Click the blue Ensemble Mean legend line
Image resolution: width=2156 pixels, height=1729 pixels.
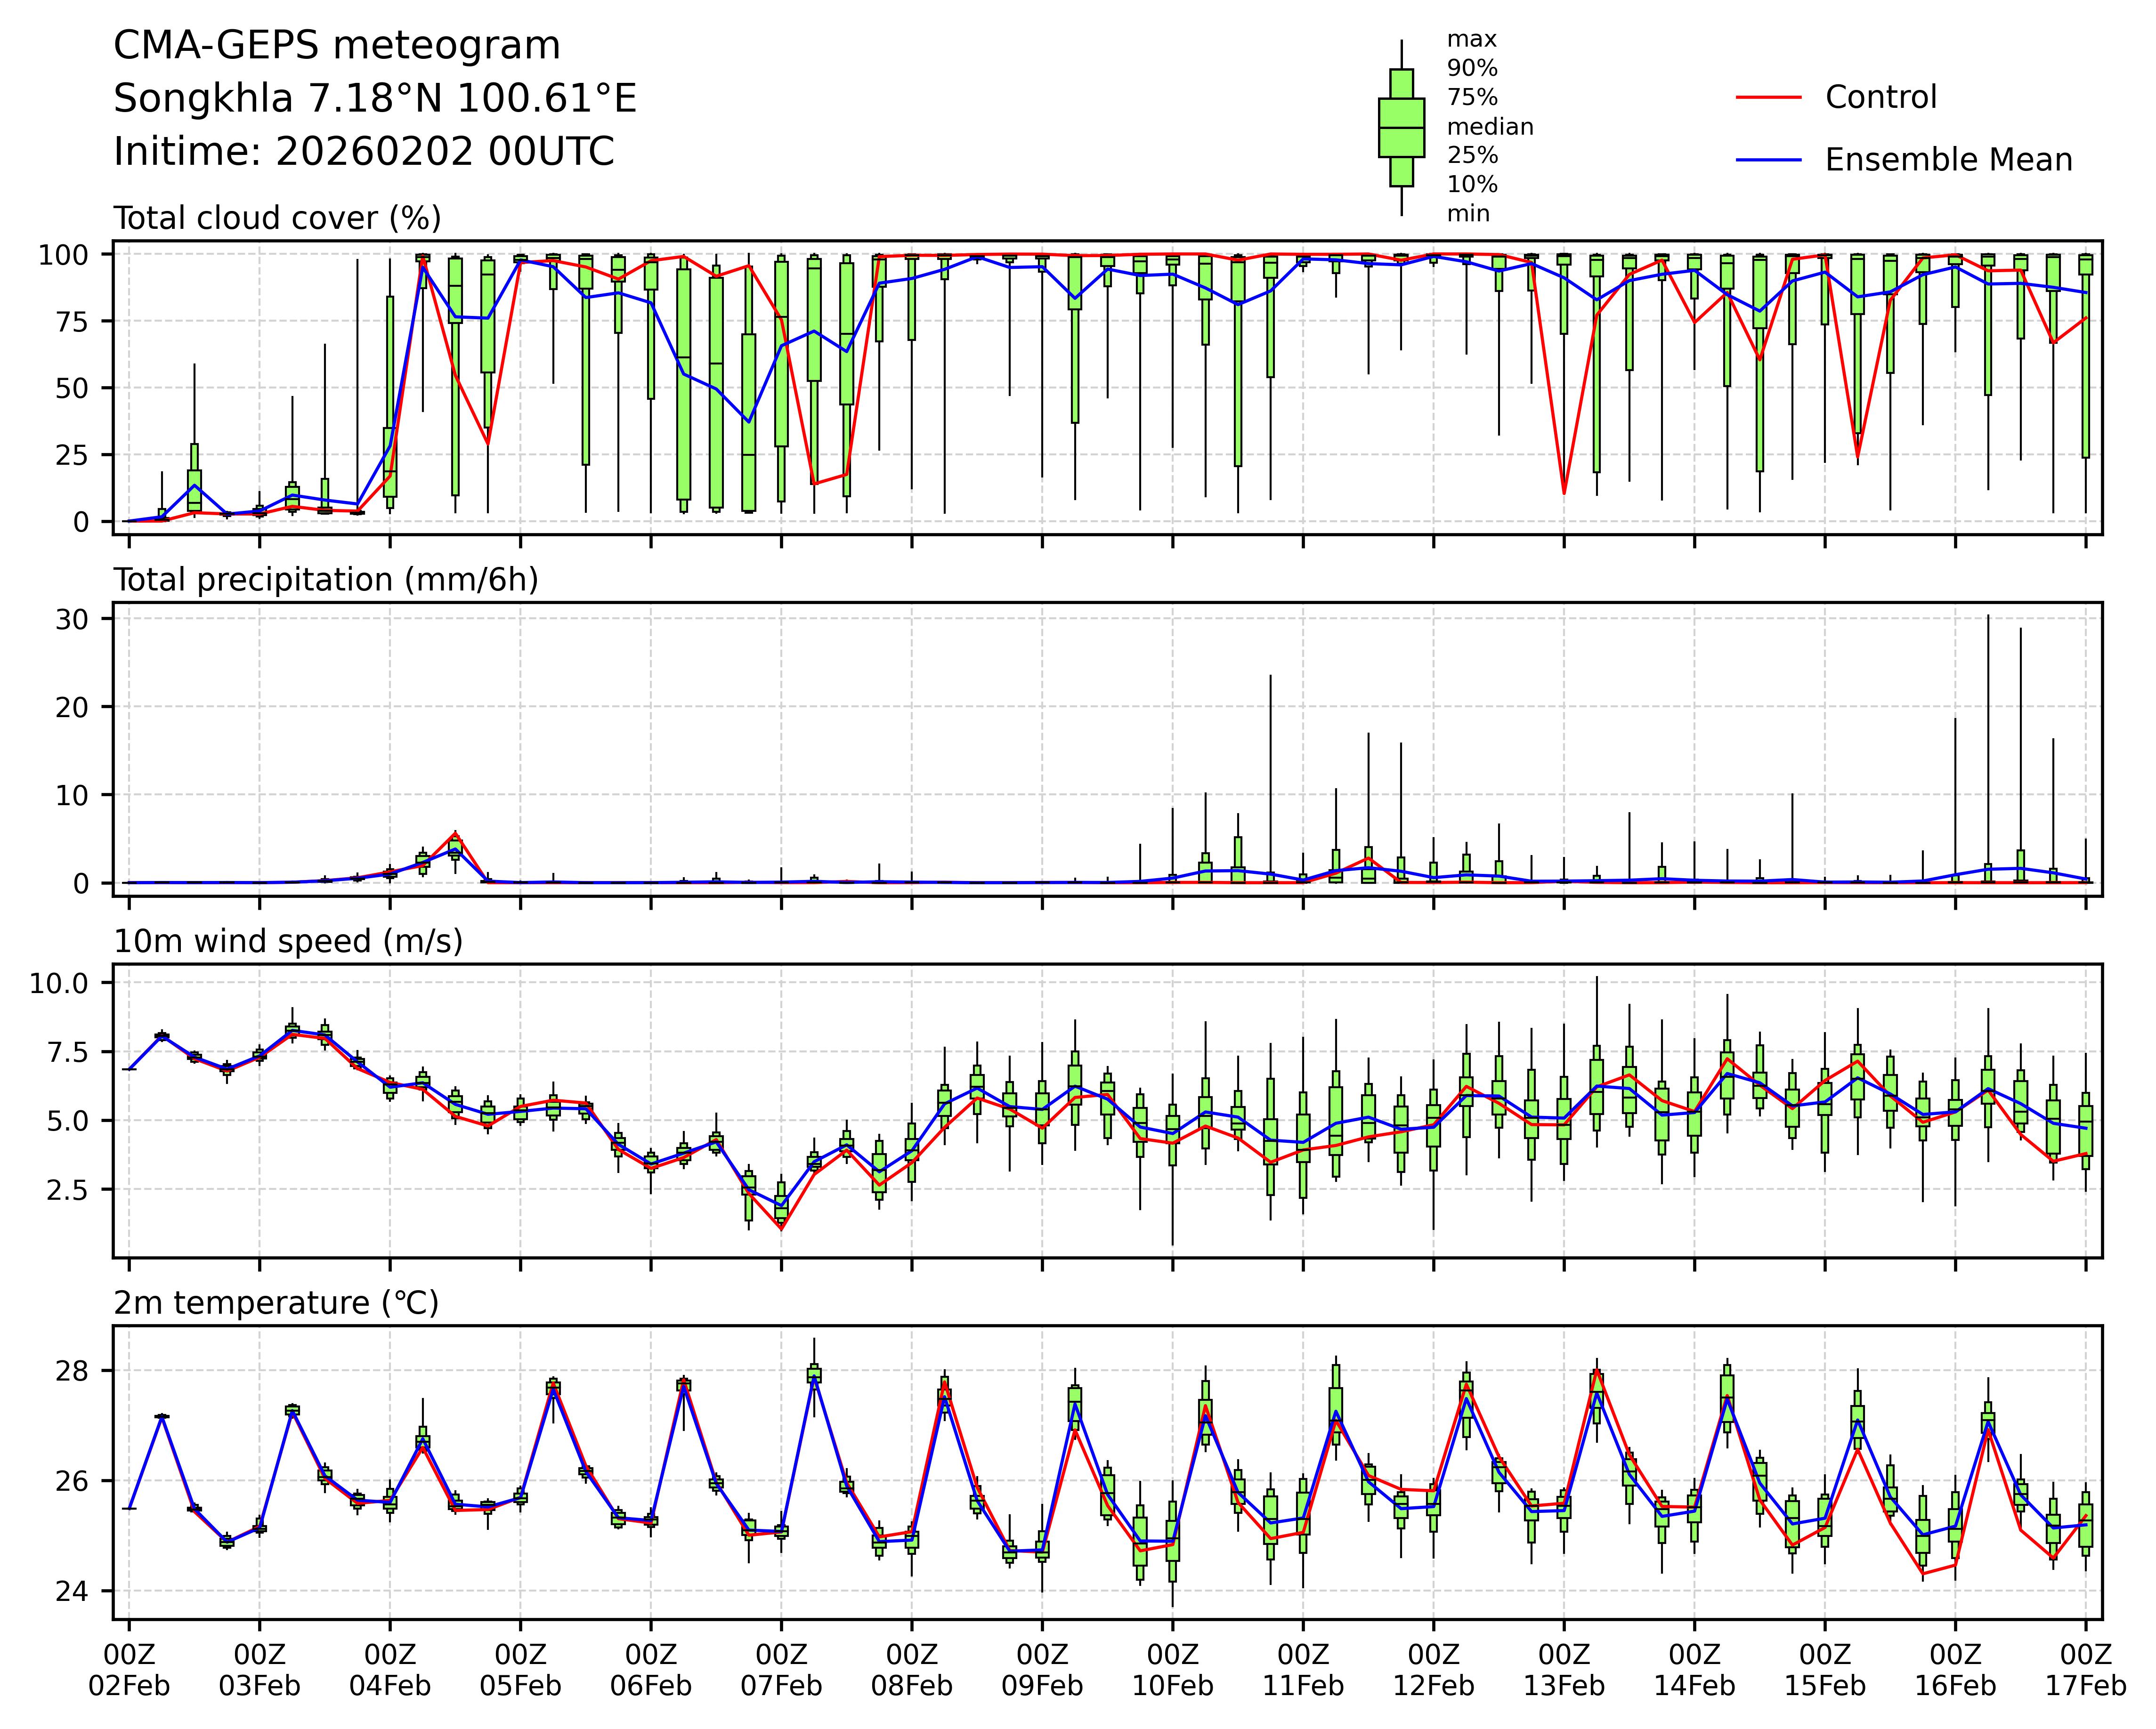(x=1768, y=160)
